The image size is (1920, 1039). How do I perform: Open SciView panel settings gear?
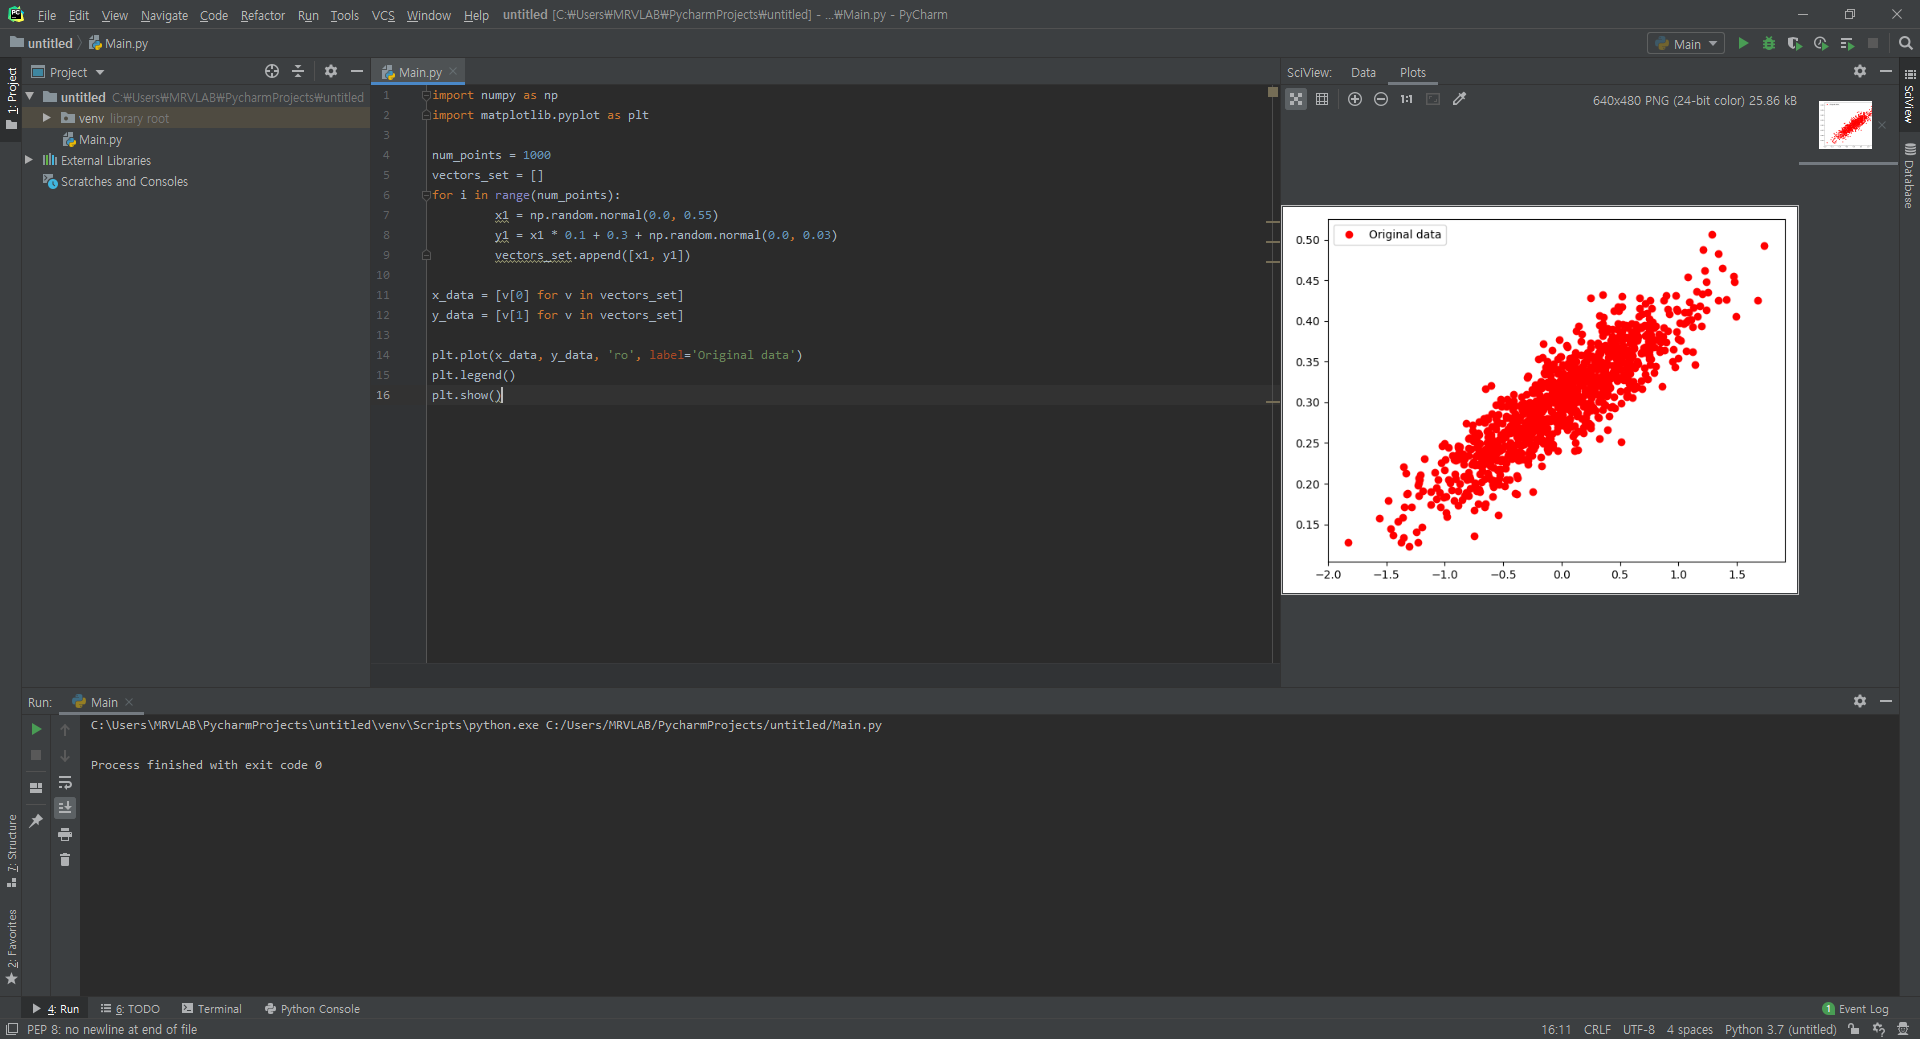(1860, 71)
